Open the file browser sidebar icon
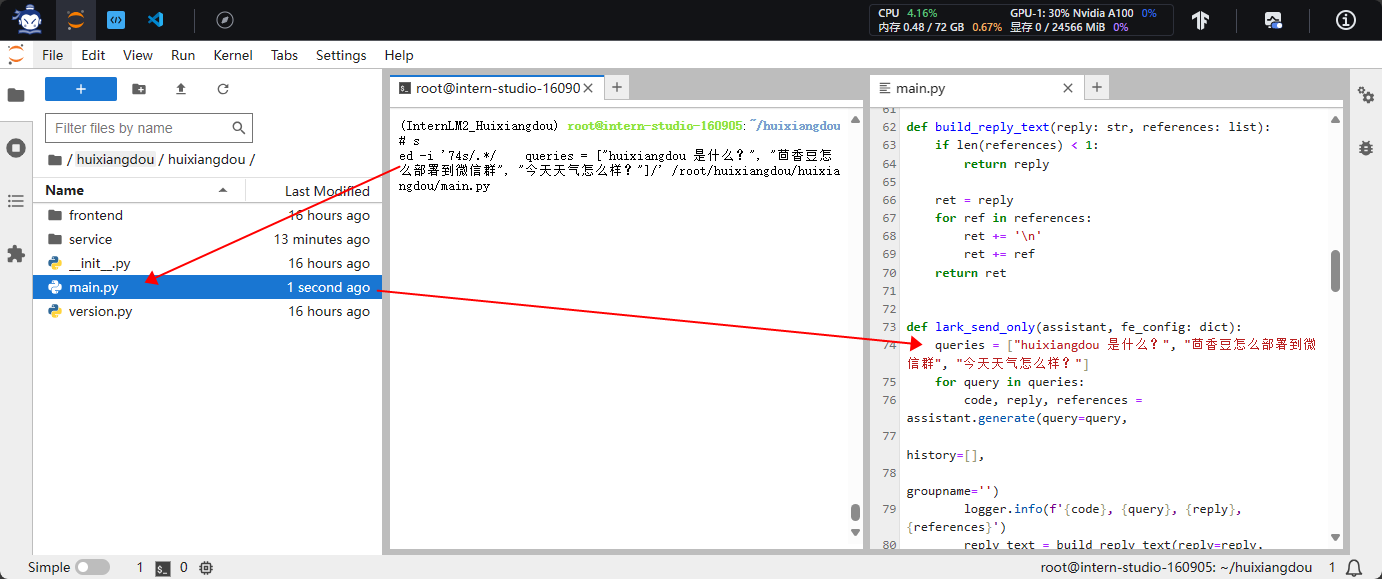Image resolution: width=1382 pixels, height=579 pixels. pyautogui.click(x=16, y=95)
